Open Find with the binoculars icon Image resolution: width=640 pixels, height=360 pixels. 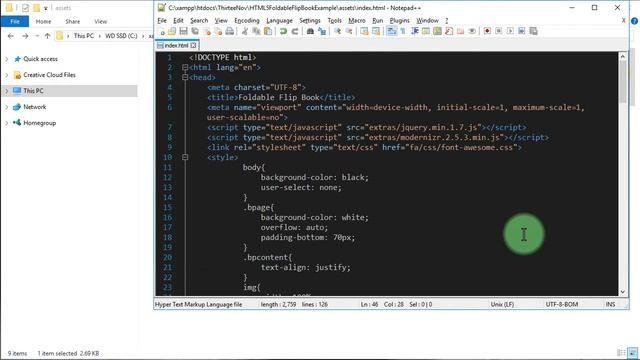pos(310,31)
